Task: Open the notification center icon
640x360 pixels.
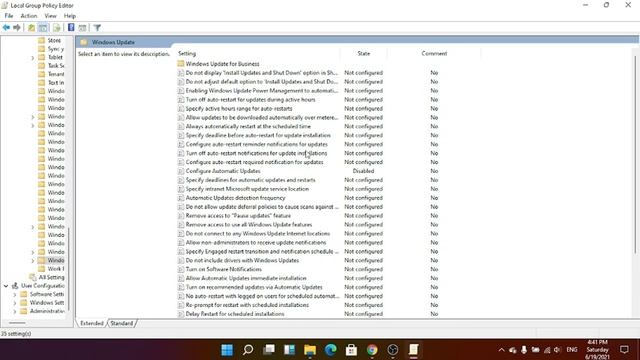Action: pos(624,349)
